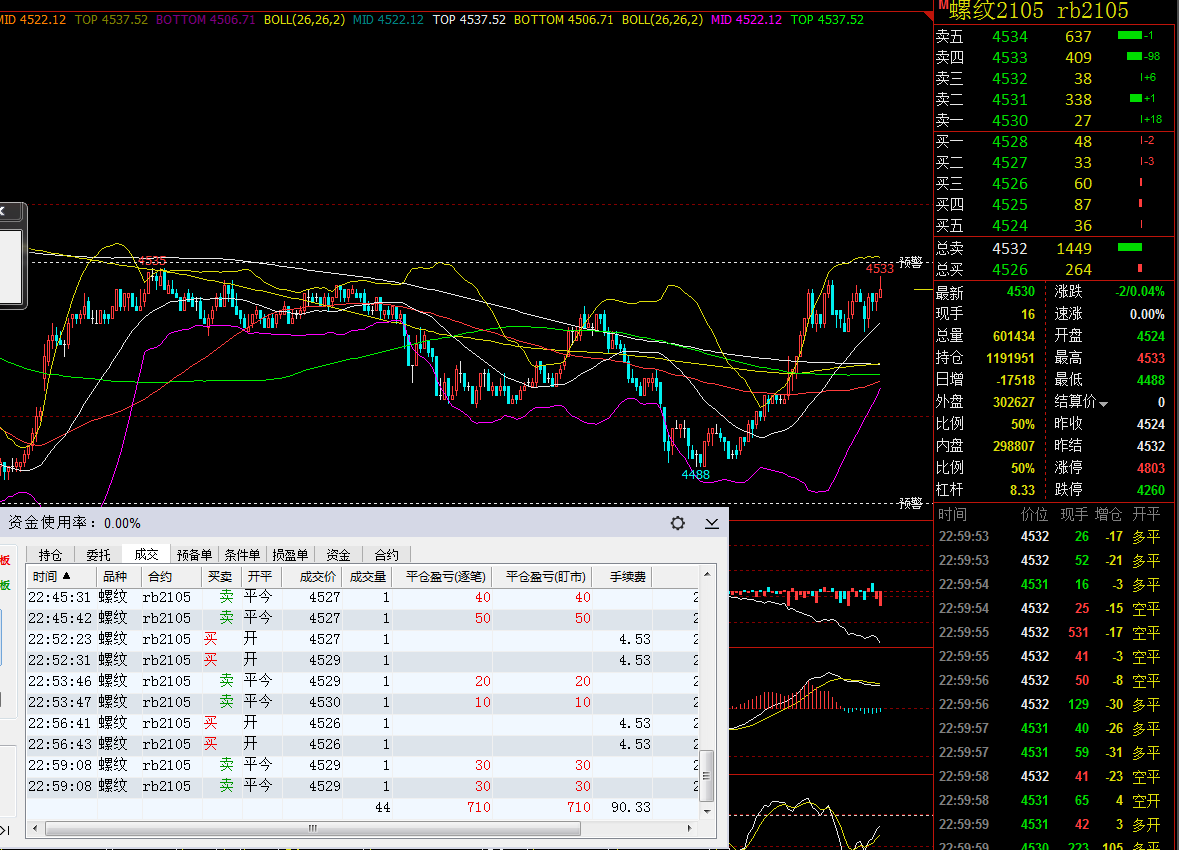This screenshot has width=1179, height=850.
Task: Expand the 结算价 dropdown arrow
Action: [1104, 403]
